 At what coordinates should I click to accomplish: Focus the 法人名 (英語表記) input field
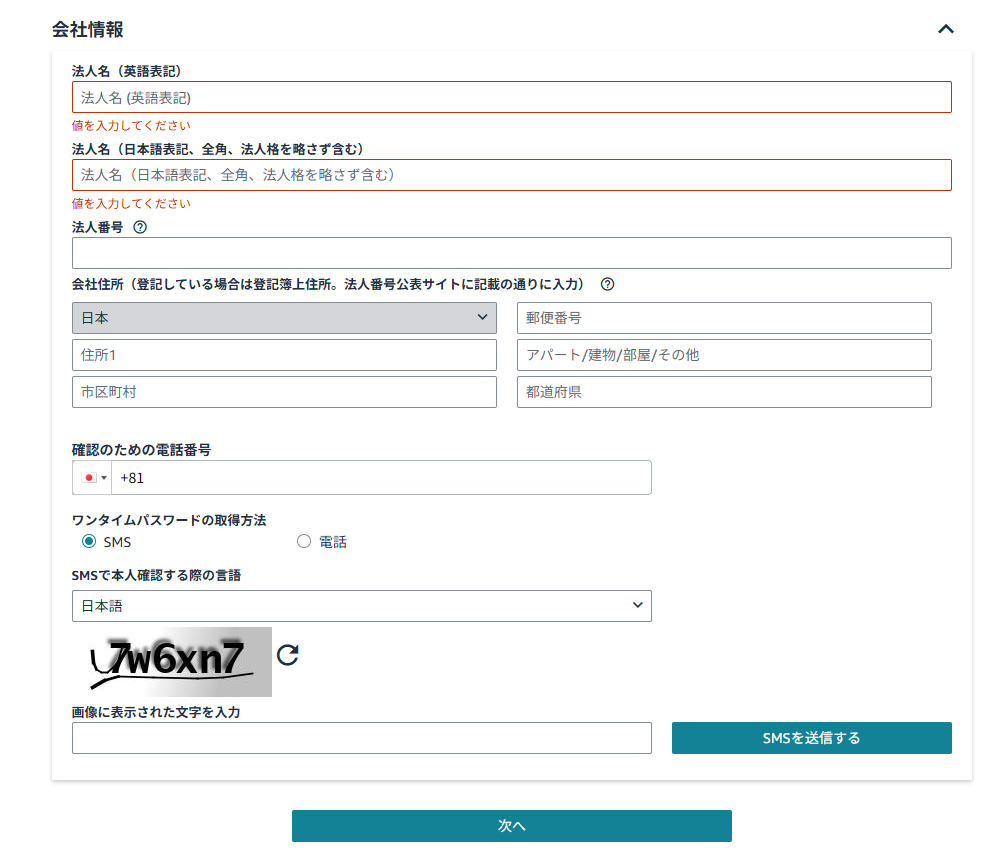(511, 97)
